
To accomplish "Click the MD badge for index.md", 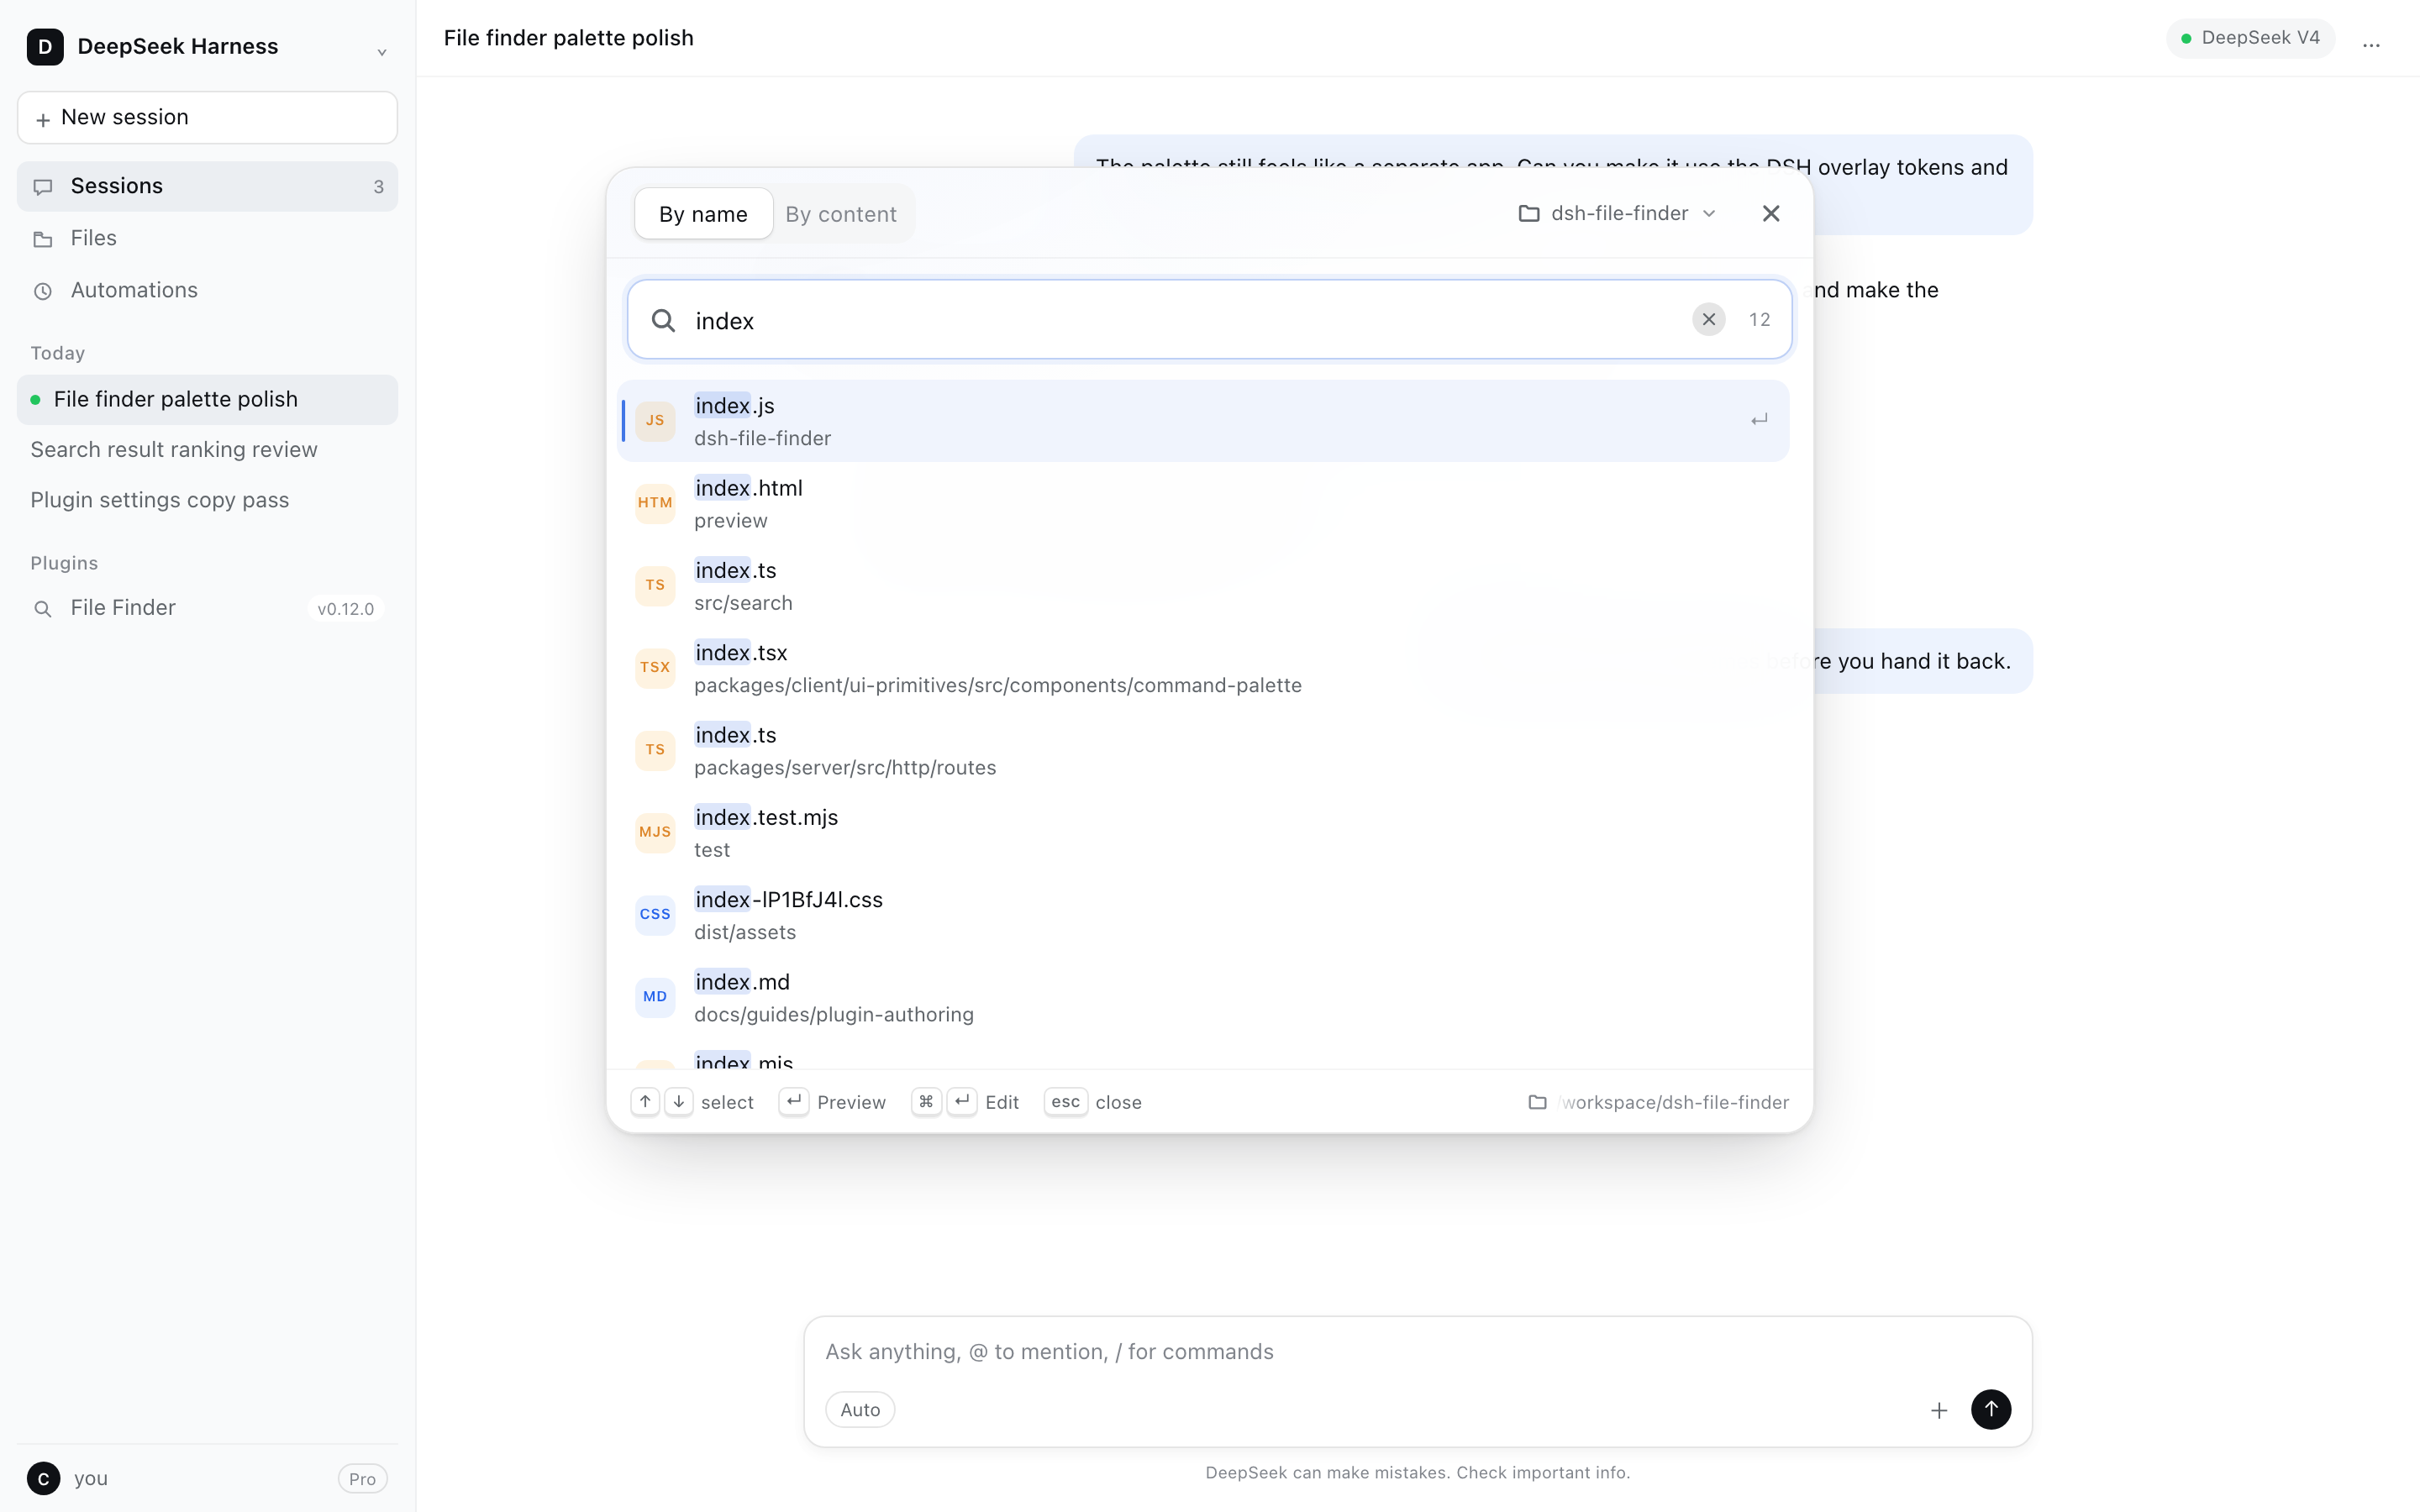I will (x=655, y=996).
